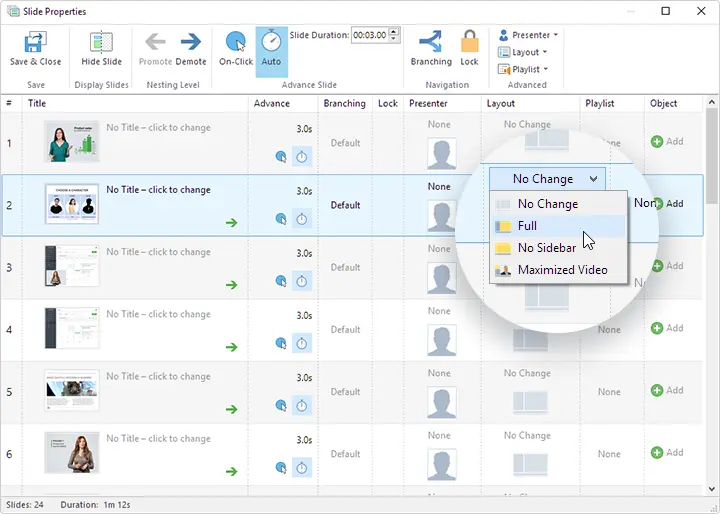The width and height of the screenshot is (720, 514).
Task: Decrease slide duration with the down spinner
Action: (x=394, y=39)
